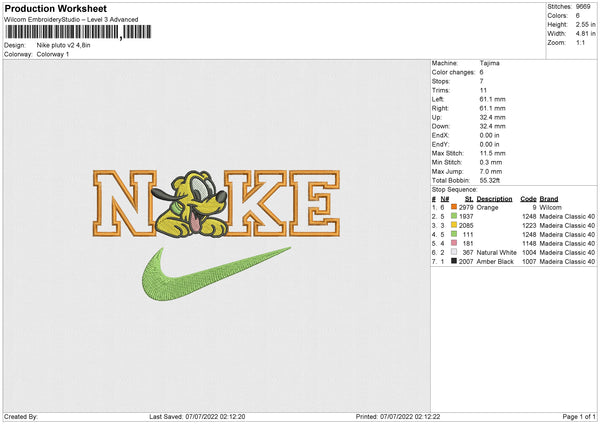Click the code 1223 in row 3

(529, 225)
